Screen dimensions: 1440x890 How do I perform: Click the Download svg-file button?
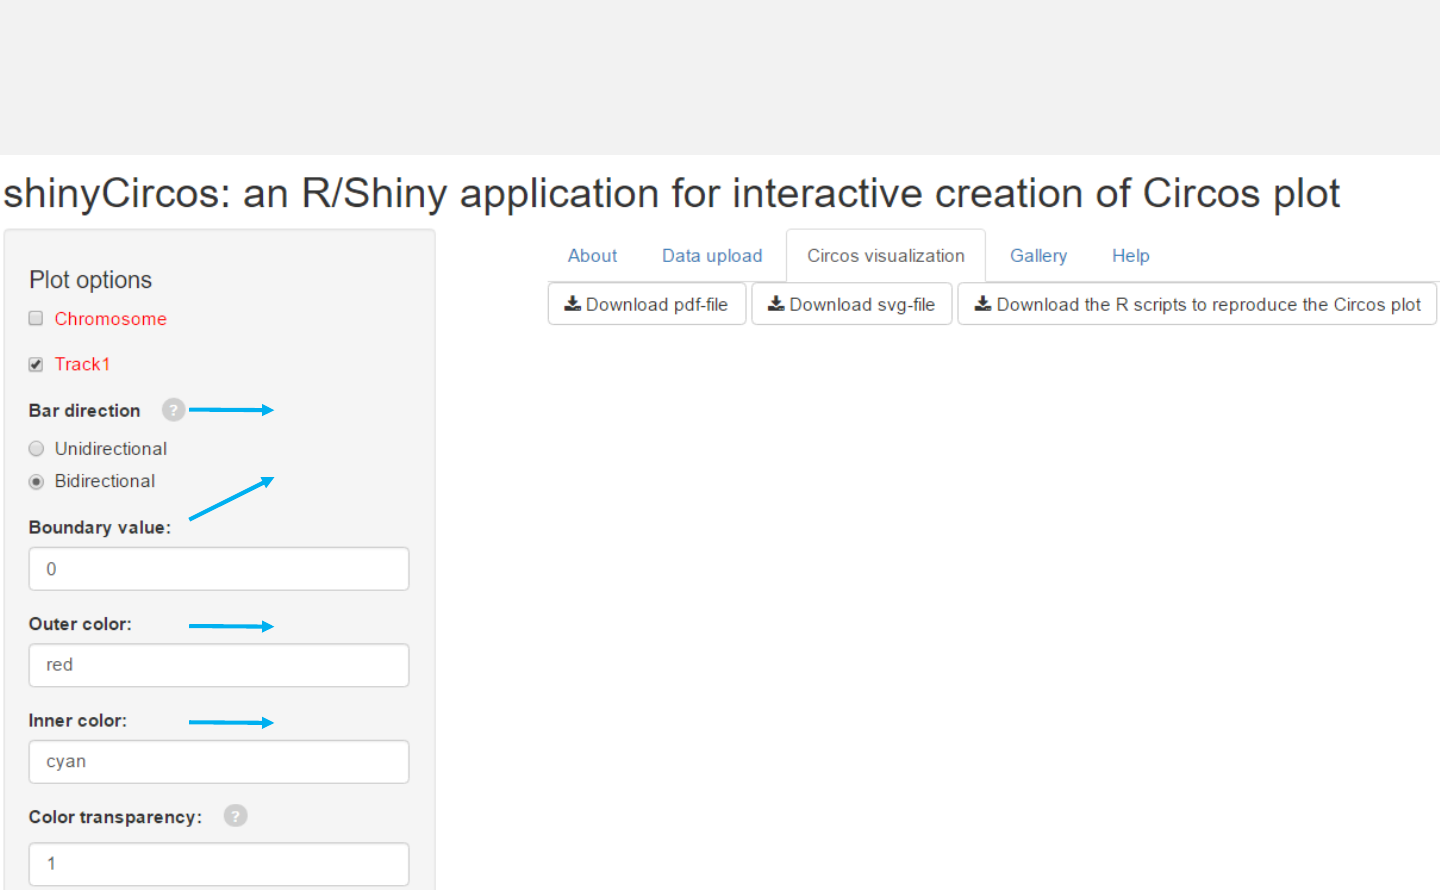coord(852,304)
